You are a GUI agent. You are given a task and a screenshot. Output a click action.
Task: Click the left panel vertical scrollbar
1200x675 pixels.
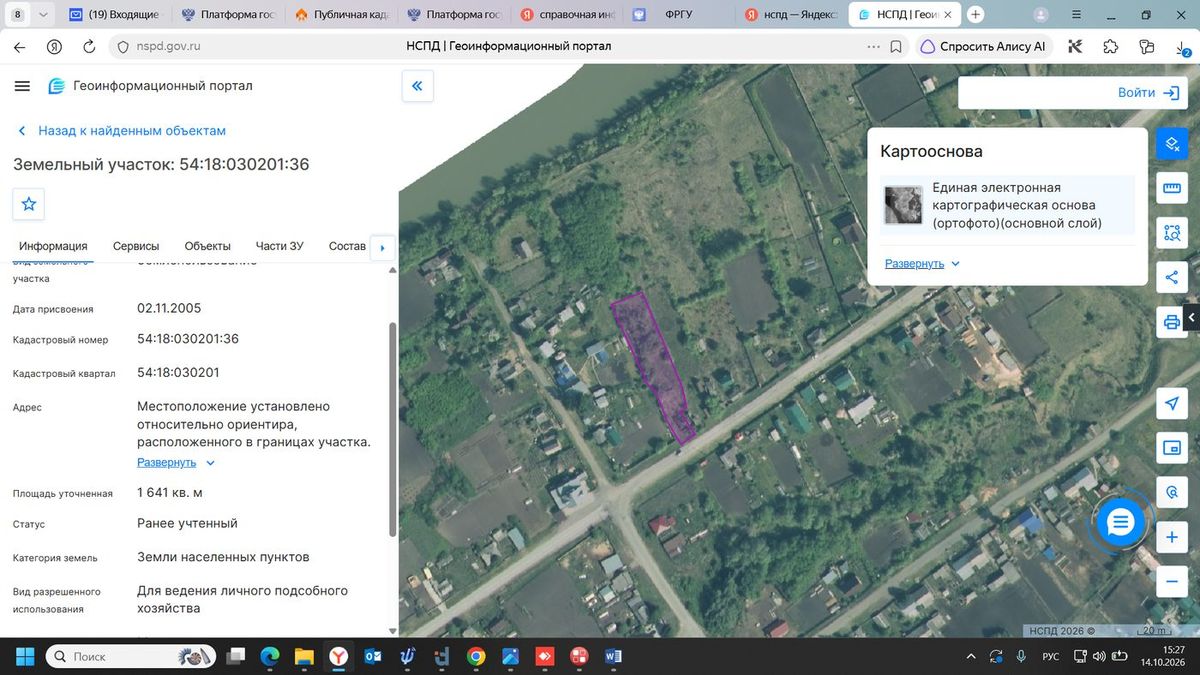(x=392, y=430)
